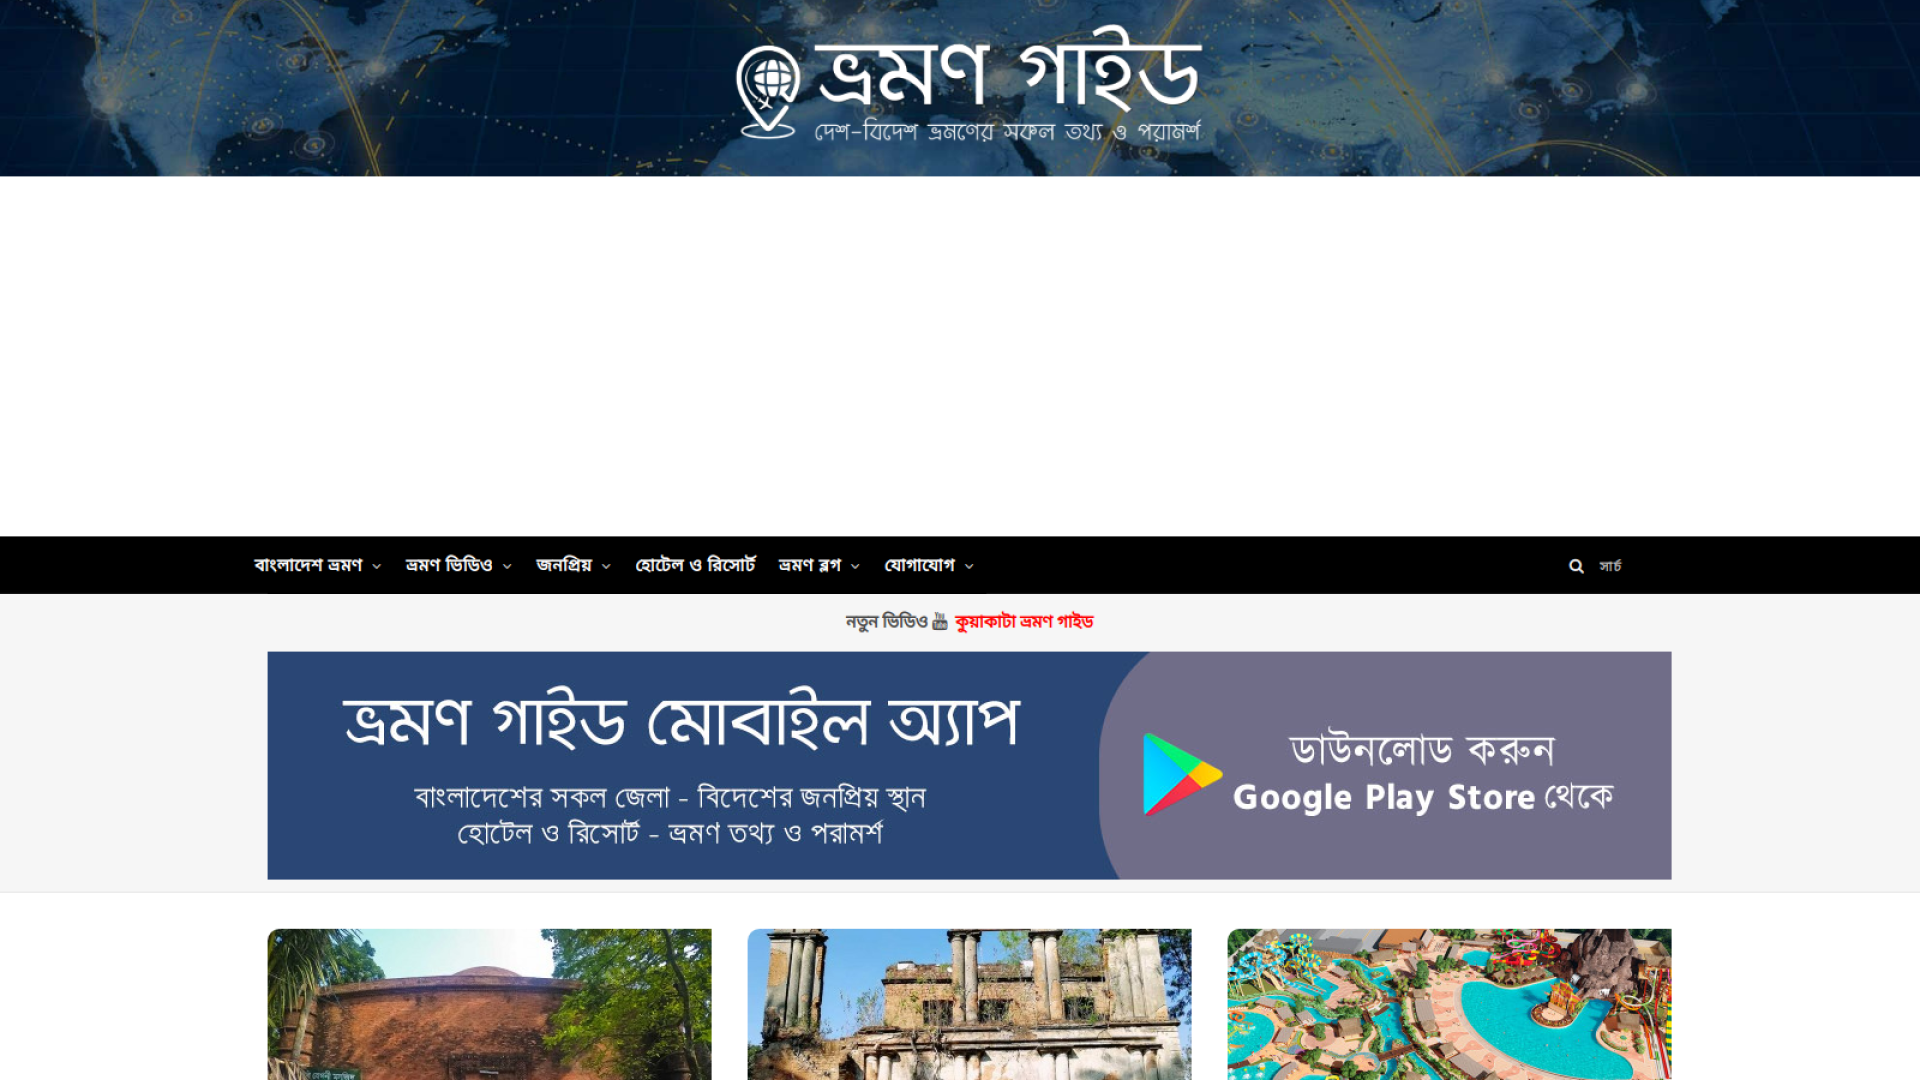Image resolution: width=1920 pixels, height=1080 pixels.
Task: Open the brick dome monument article thumbnail
Action: click(489, 1005)
